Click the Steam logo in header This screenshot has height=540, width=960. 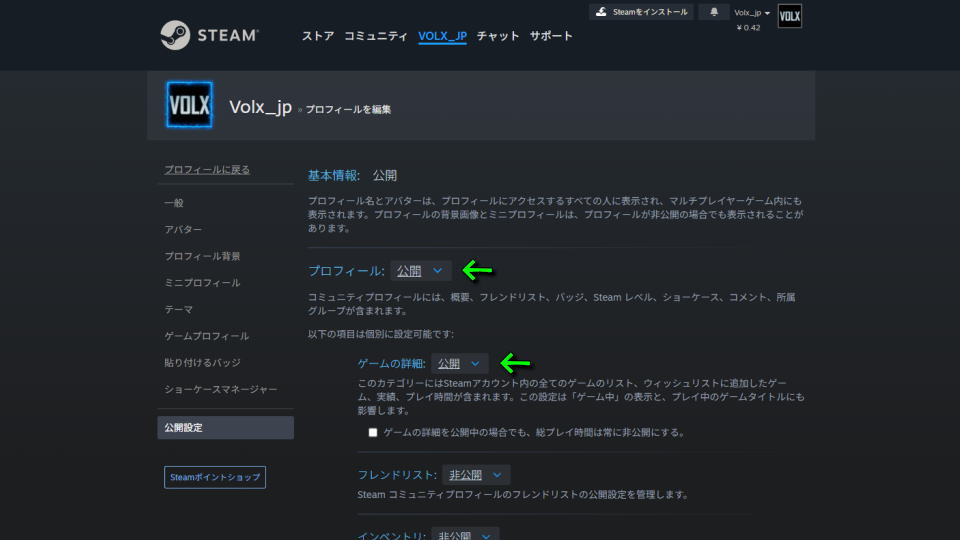pos(209,35)
